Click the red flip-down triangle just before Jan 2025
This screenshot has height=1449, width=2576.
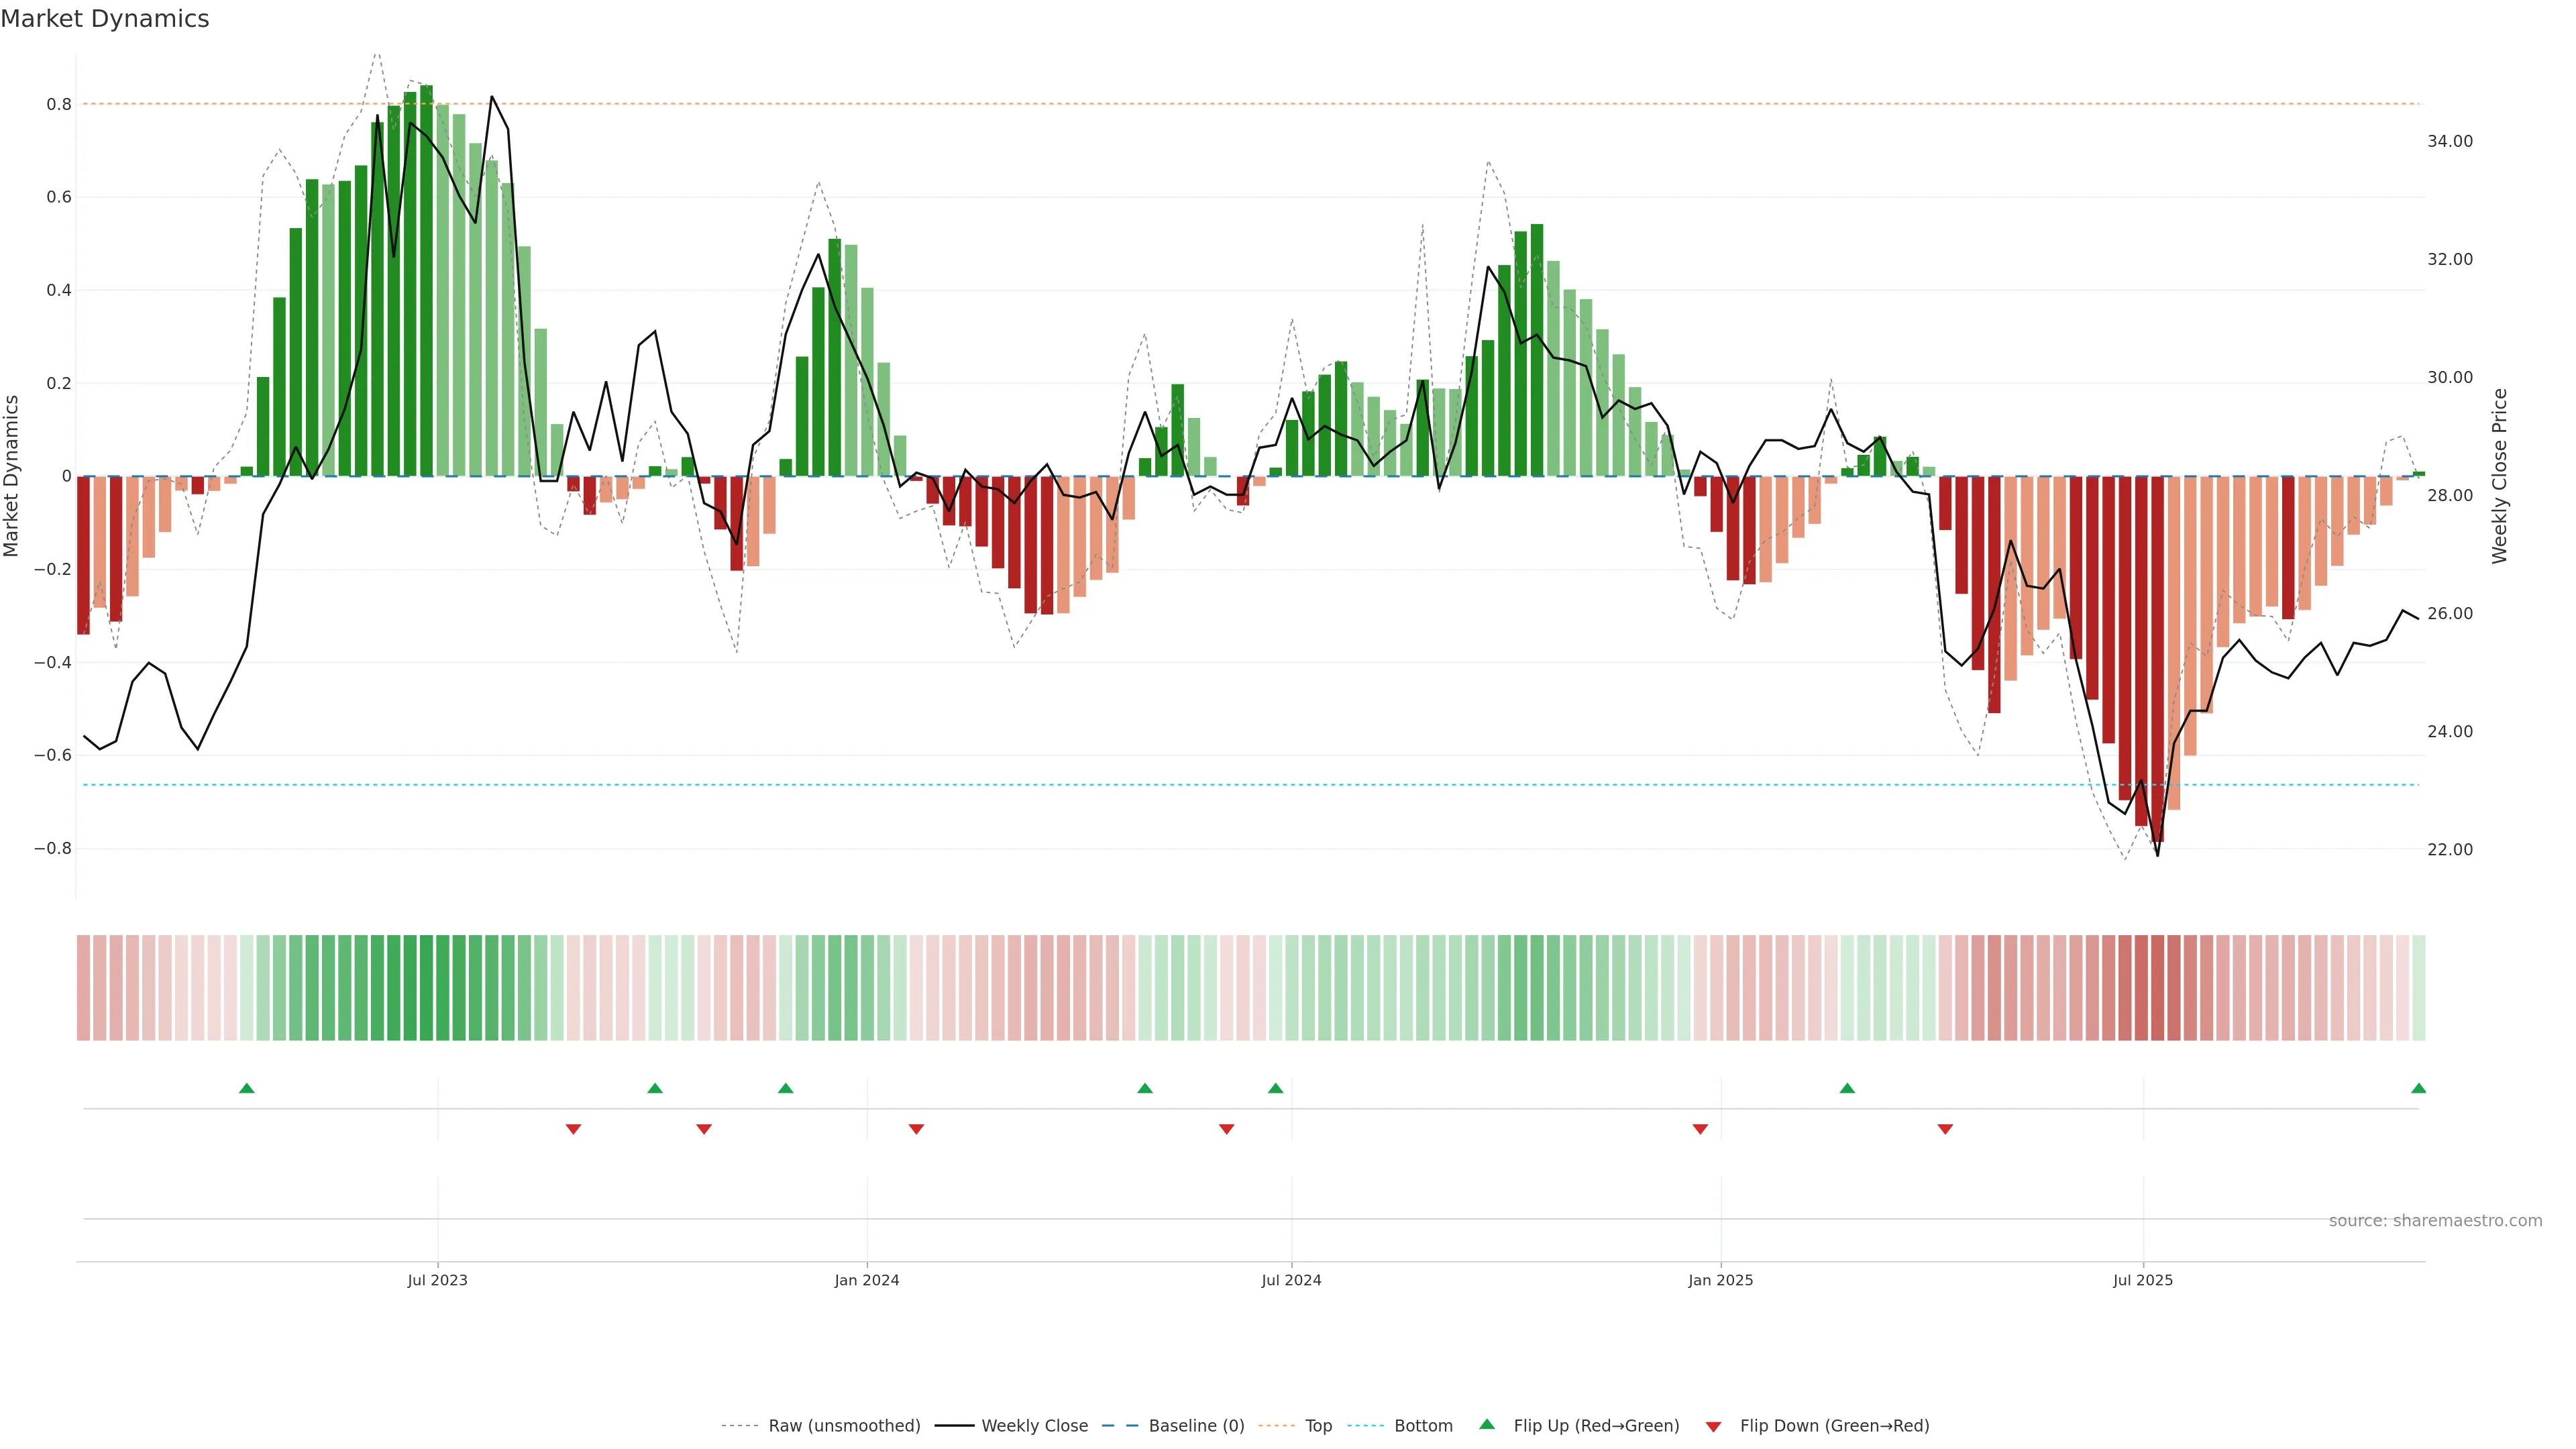point(1700,1129)
